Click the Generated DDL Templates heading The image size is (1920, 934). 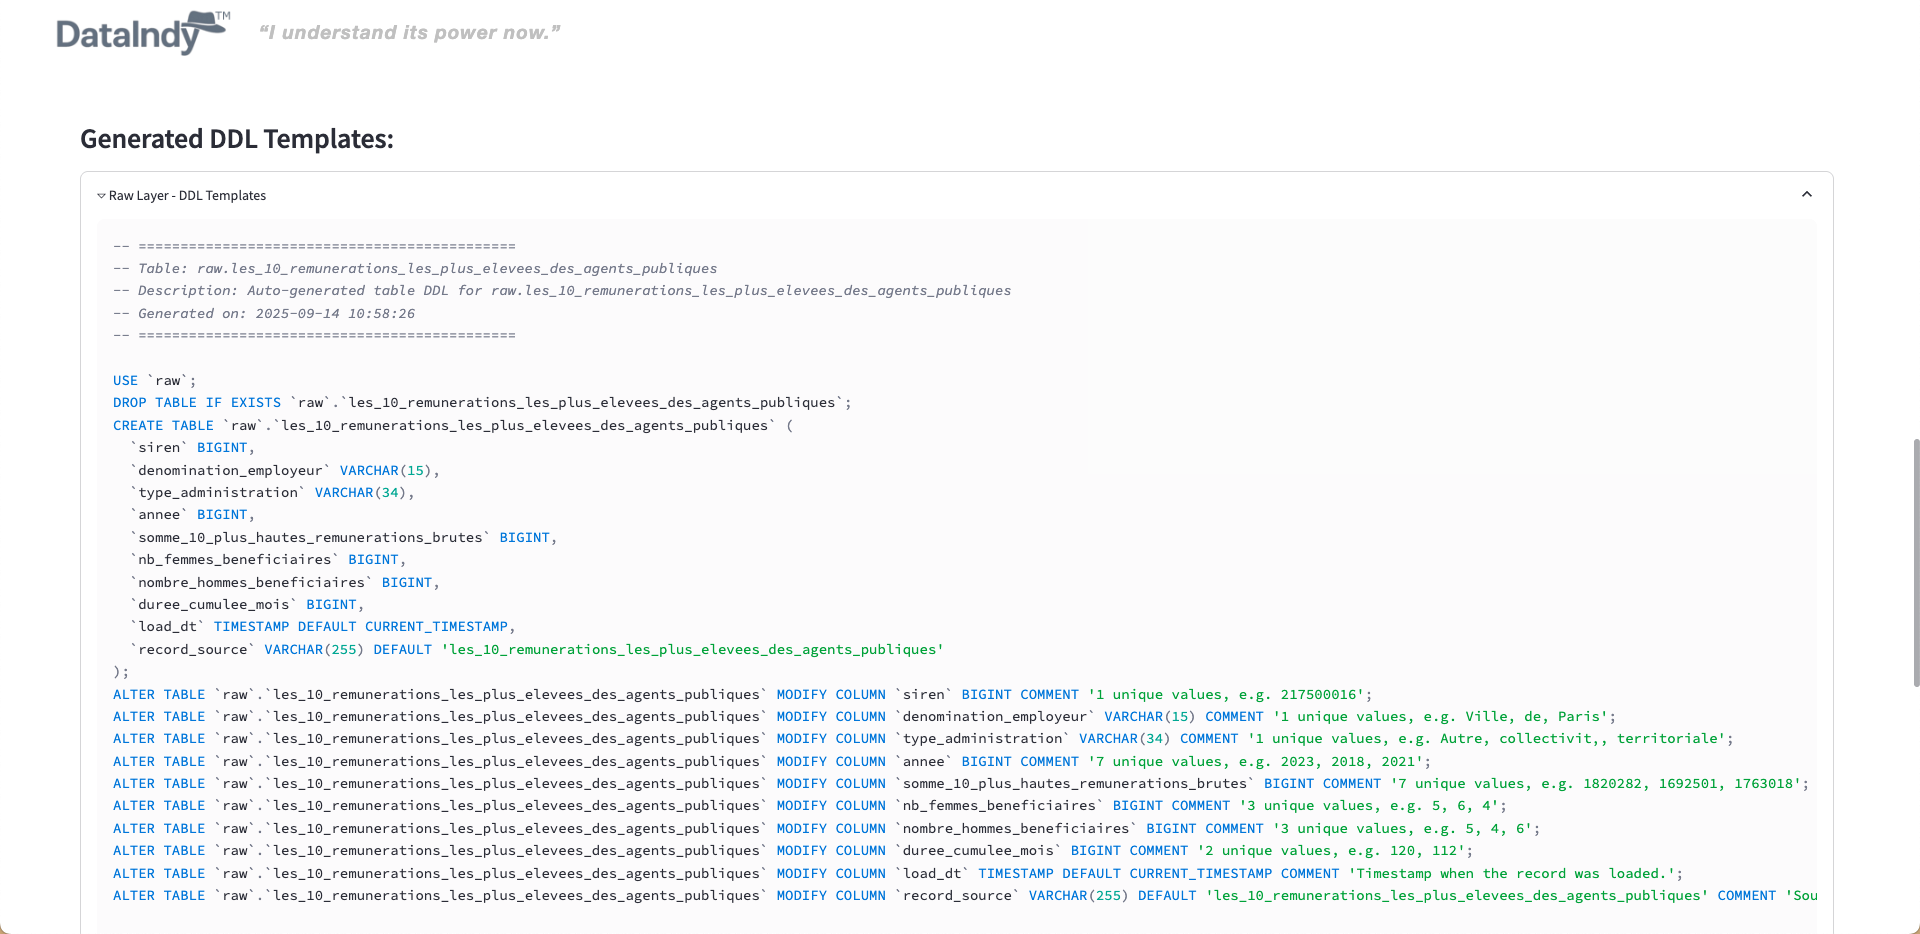237,139
